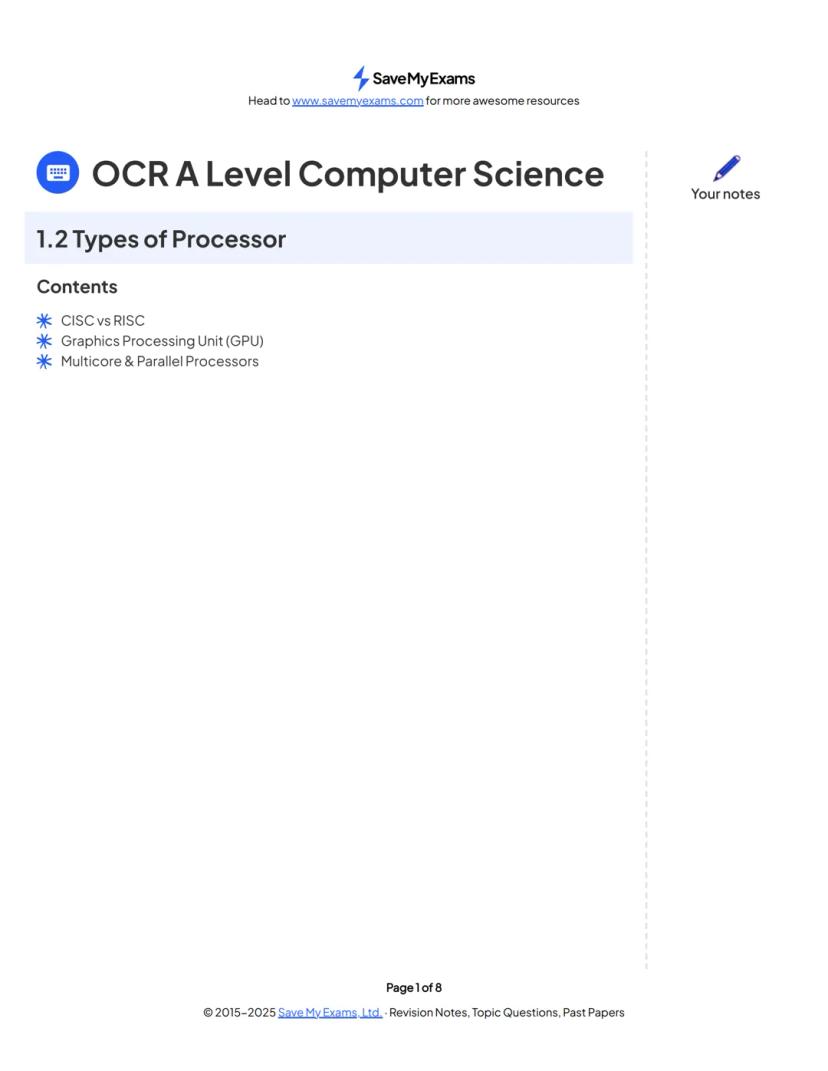Click the star bullet beside Multicore & Parallel Processors
The height and width of the screenshot is (1071, 828).
[44, 362]
